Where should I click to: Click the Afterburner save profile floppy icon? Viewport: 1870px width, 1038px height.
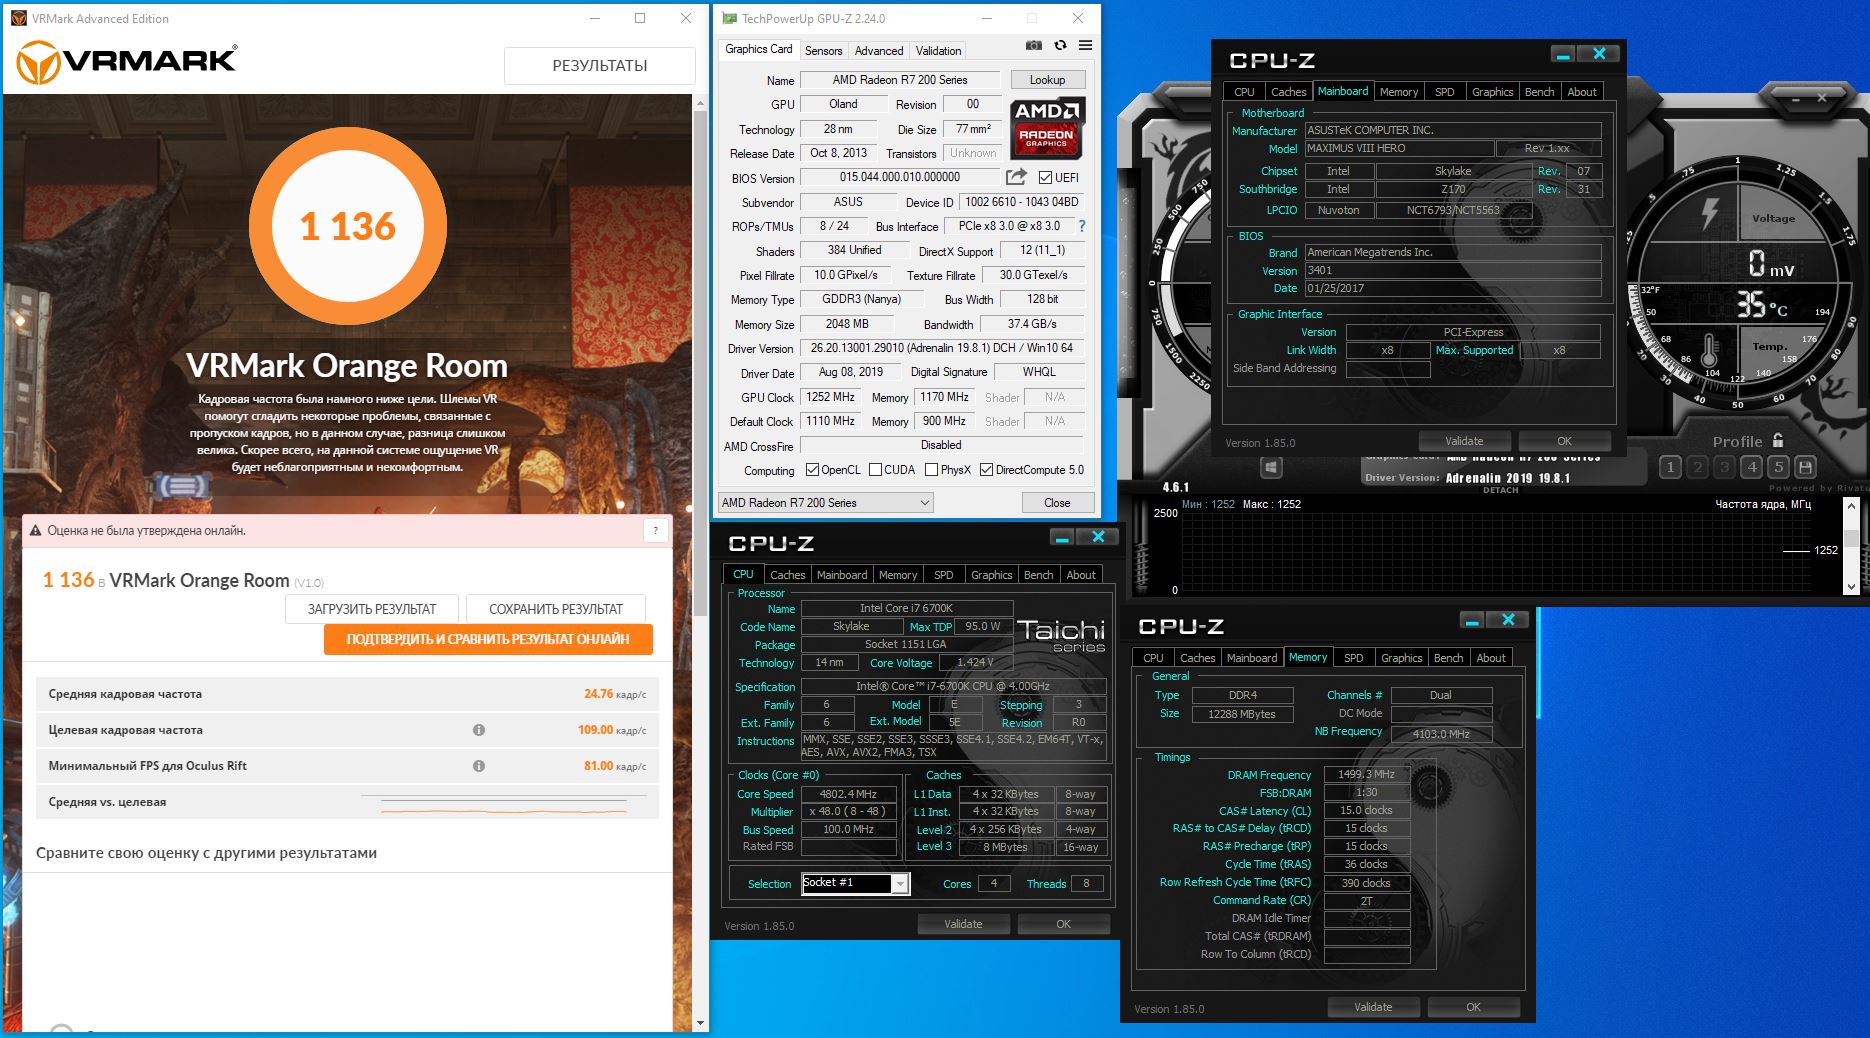[x=1805, y=467]
